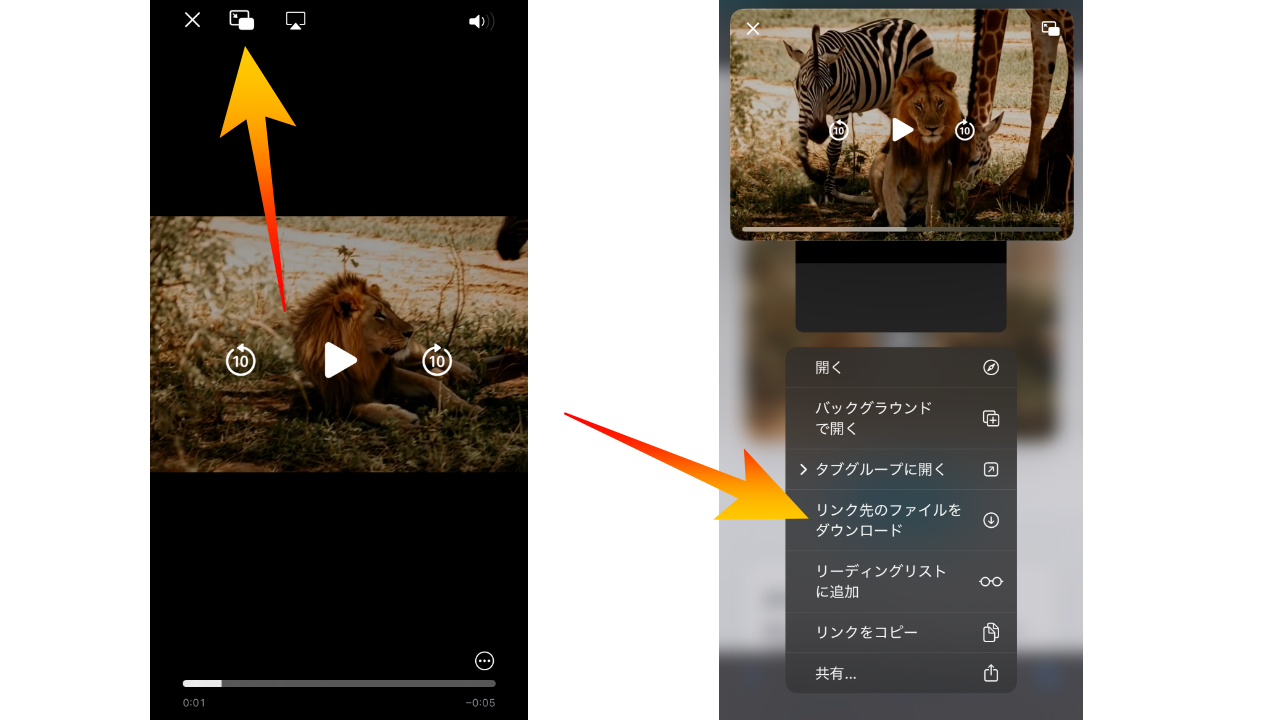Open the AirPlay streaming icon
Image resolution: width=1280 pixels, height=720 pixels.
pos(294,19)
